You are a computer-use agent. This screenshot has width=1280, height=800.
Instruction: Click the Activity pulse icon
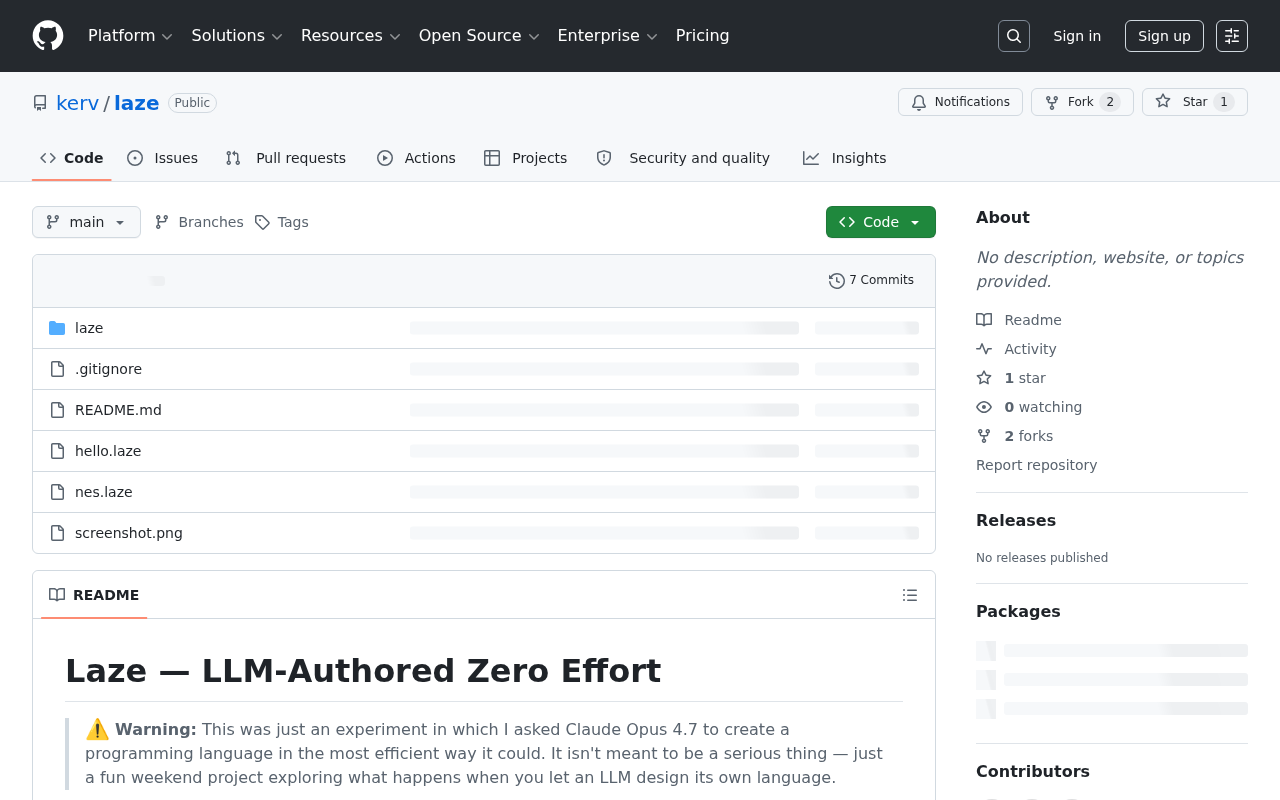(x=984, y=349)
